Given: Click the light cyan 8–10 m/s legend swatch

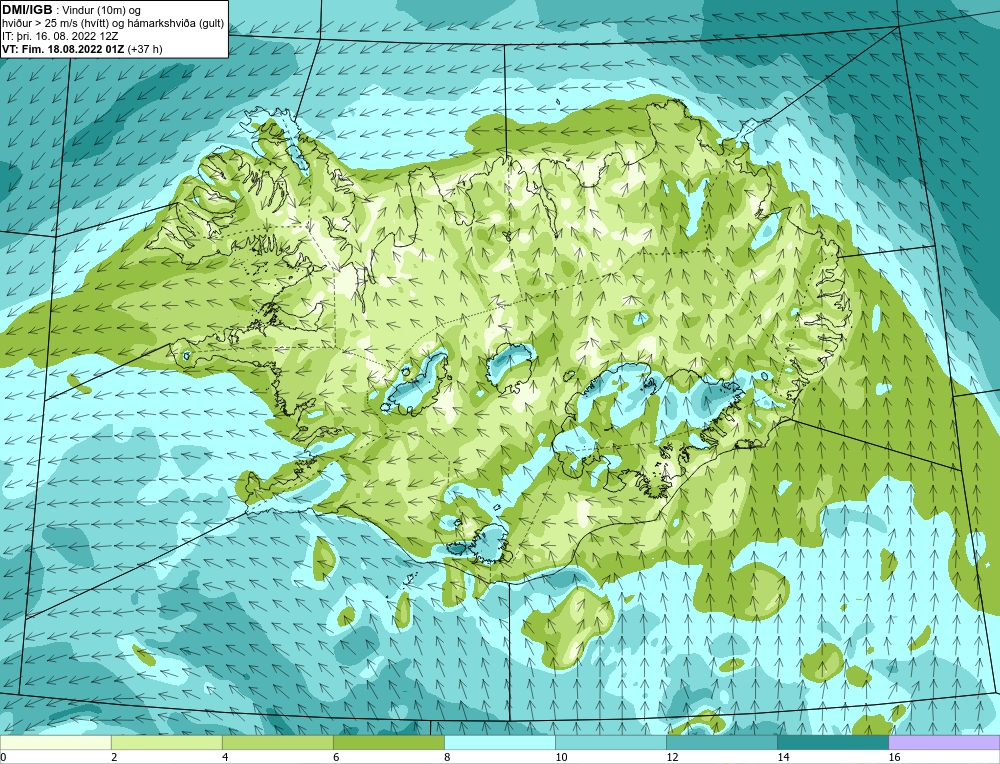Looking at the screenshot, I should click(x=499, y=742).
